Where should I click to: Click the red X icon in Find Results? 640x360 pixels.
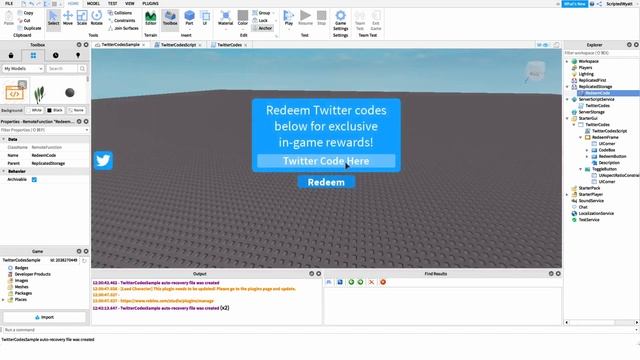click(x=371, y=282)
